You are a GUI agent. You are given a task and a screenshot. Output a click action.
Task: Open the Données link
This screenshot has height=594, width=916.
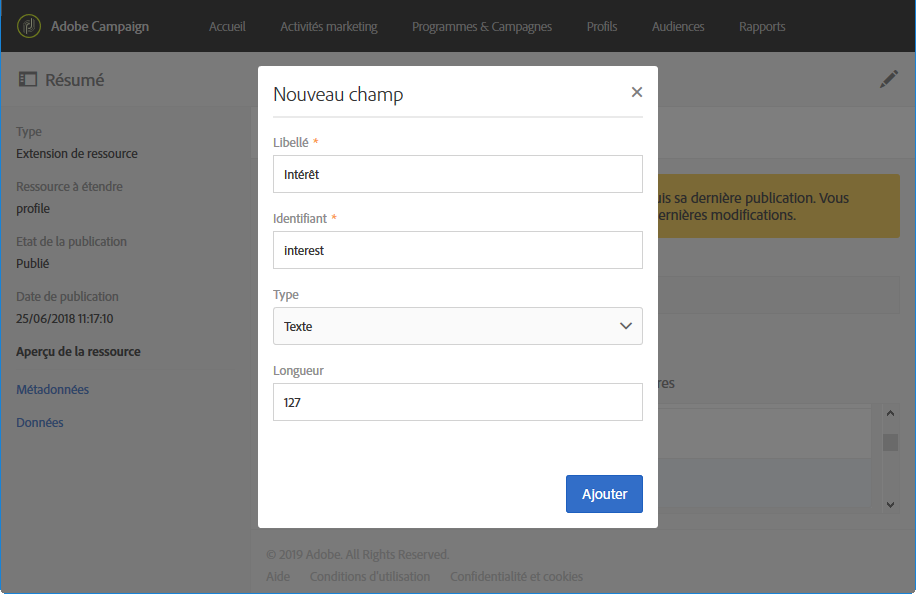click(x=40, y=422)
